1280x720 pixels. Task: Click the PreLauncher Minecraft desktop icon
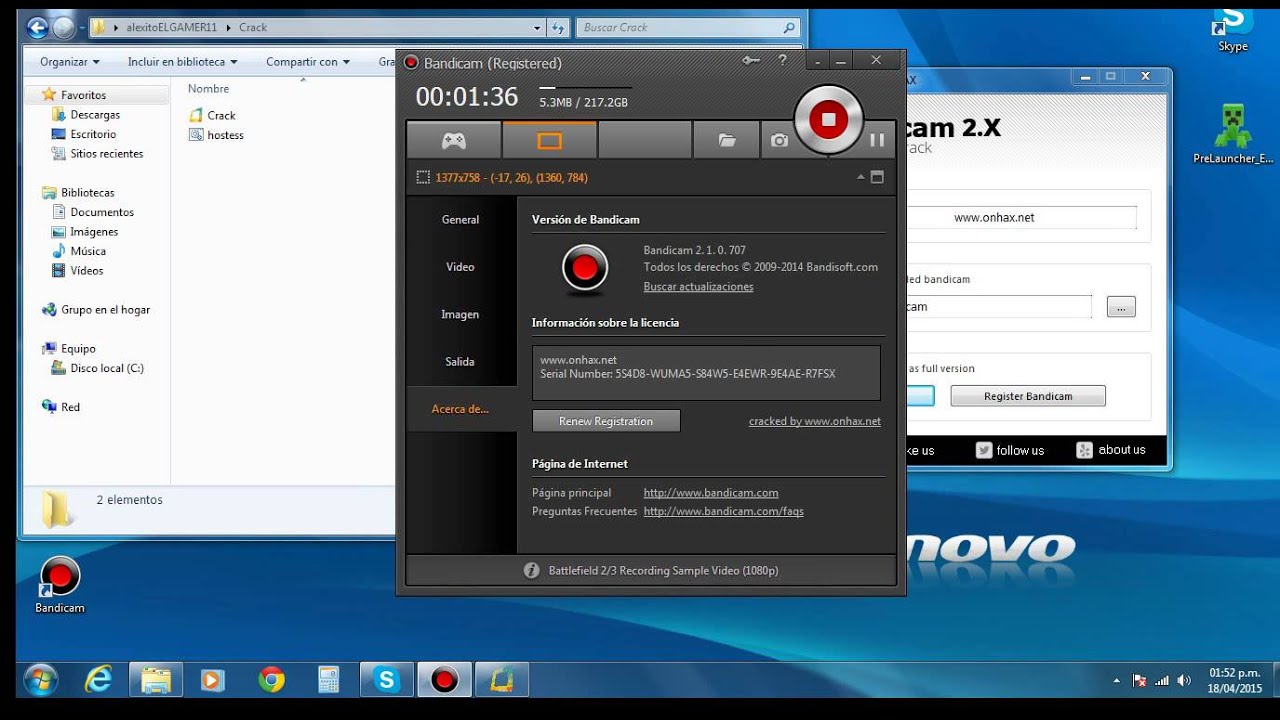(1233, 132)
